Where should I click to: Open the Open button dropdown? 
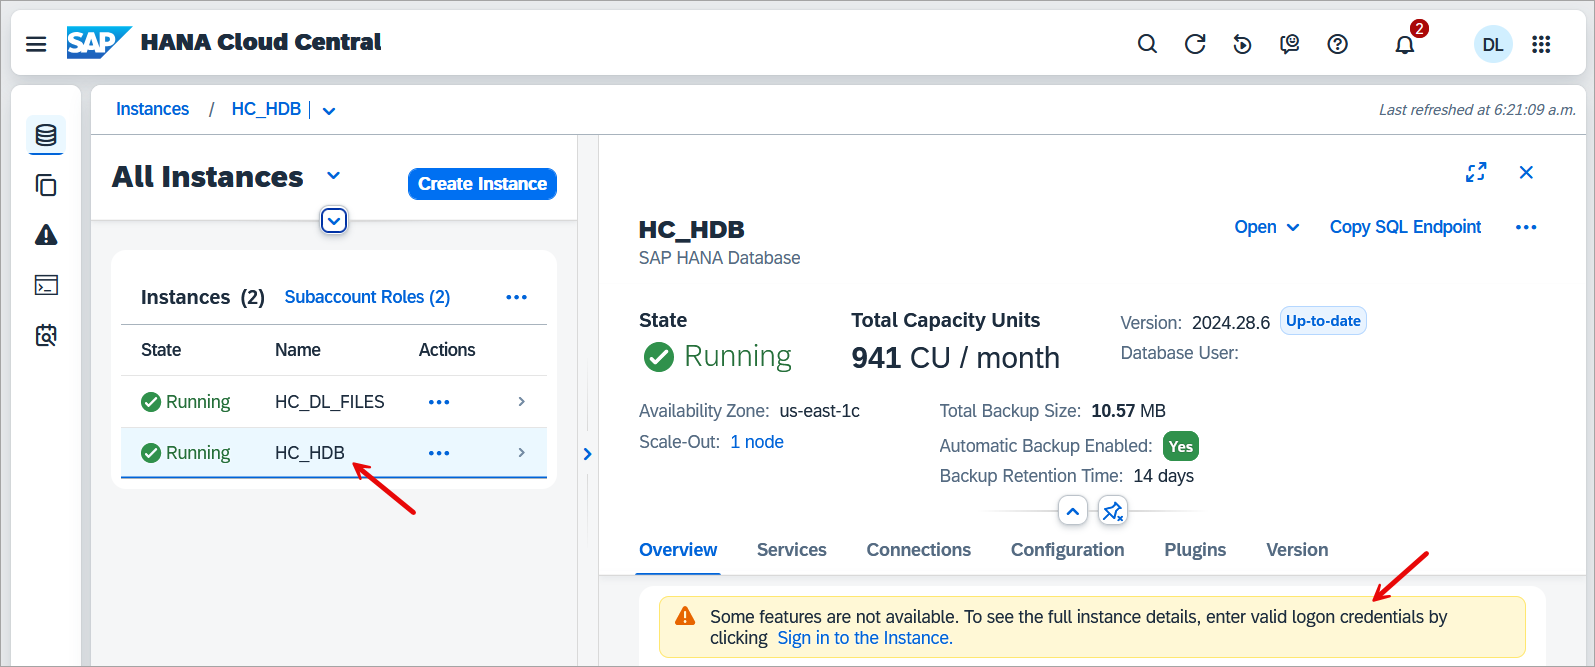point(1267,227)
